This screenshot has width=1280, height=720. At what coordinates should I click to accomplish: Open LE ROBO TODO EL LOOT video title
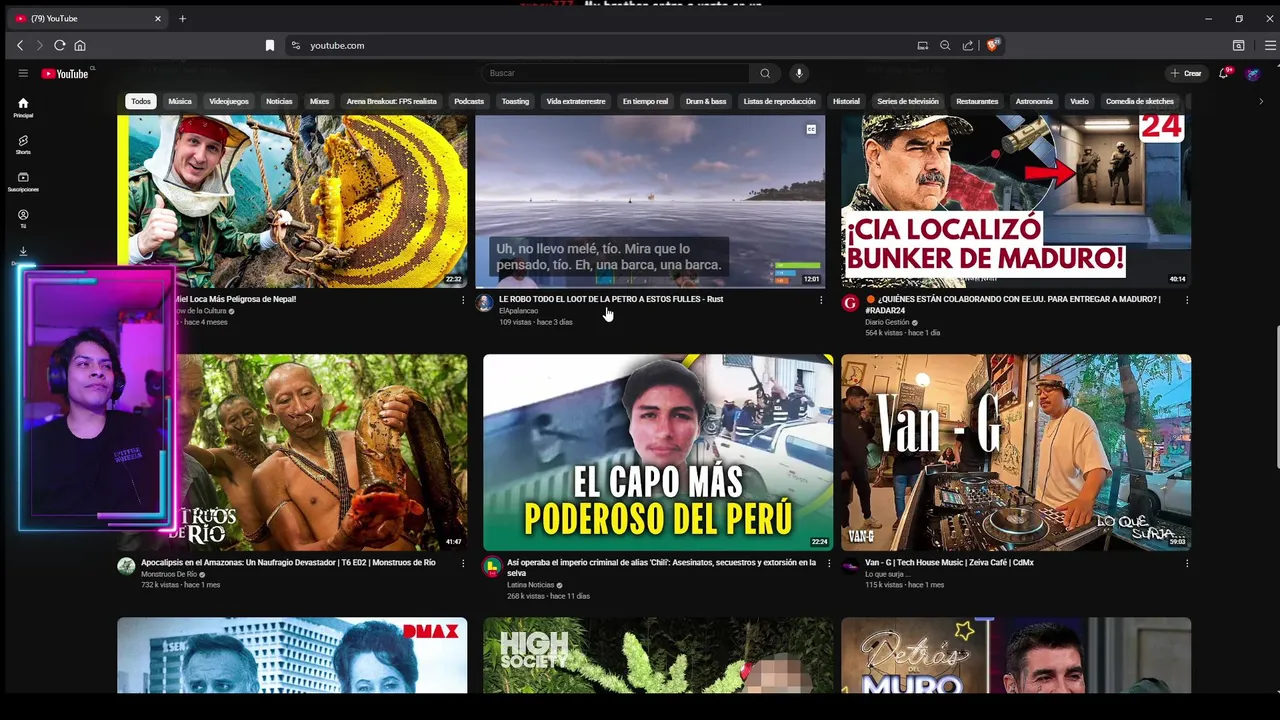pyautogui.click(x=611, y=299)
